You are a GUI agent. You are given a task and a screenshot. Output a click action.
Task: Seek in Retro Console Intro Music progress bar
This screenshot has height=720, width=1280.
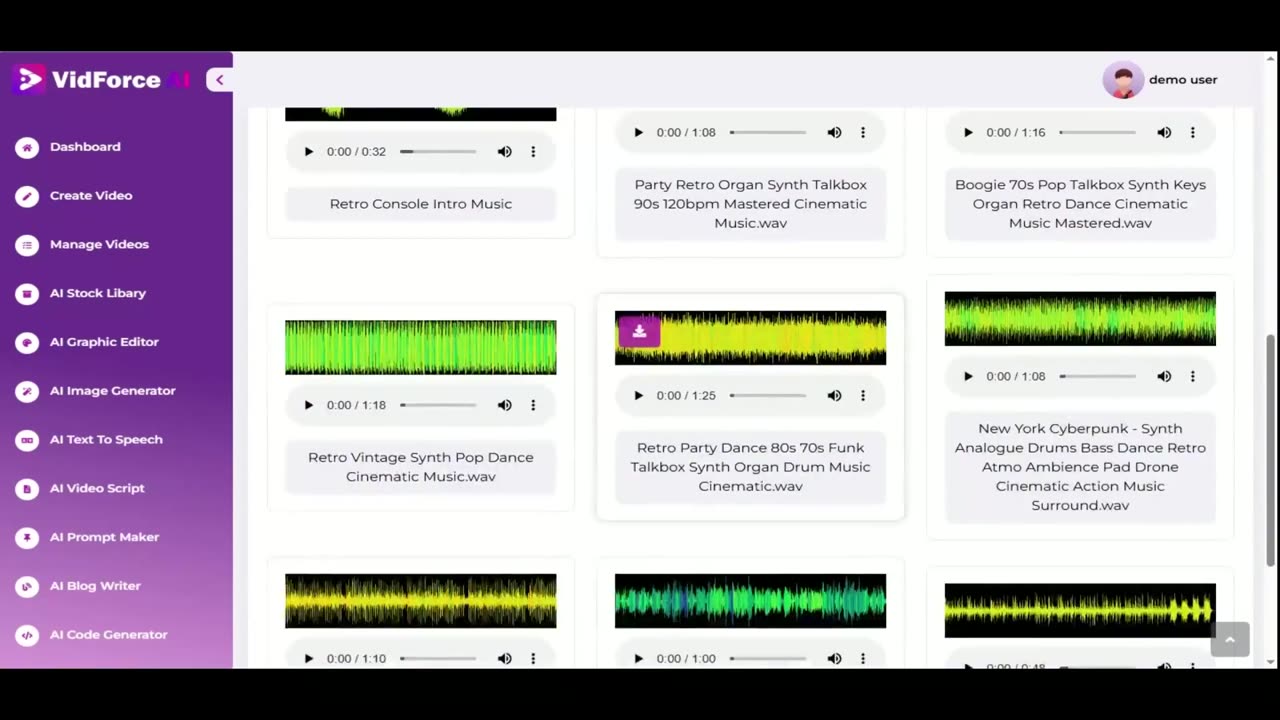[x=438, y=152]
